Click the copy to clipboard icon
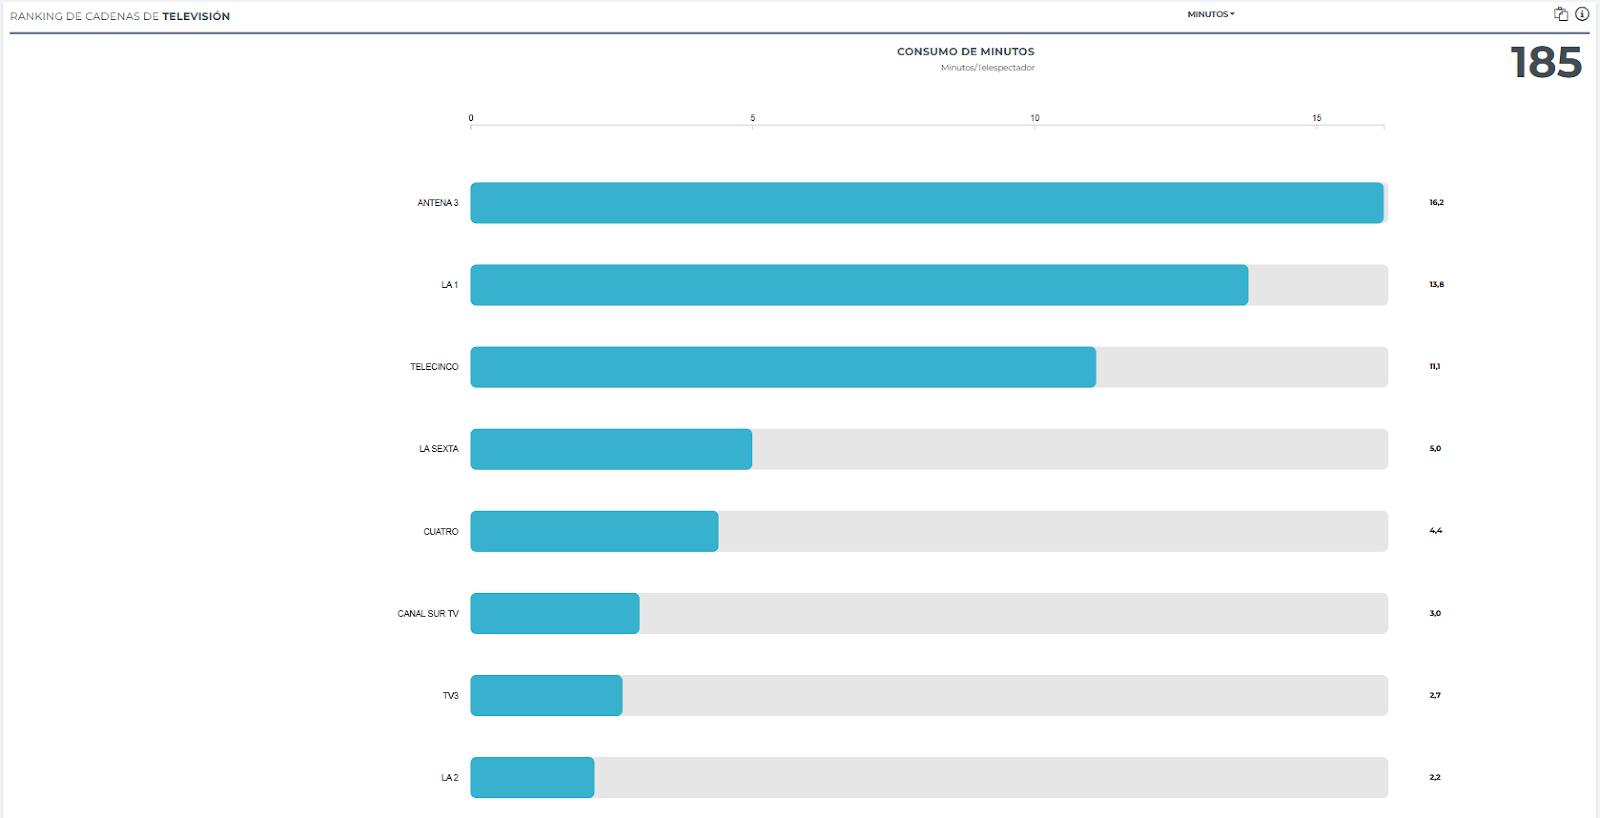This screenshot has height=818, width=1600. [1561, 14]
